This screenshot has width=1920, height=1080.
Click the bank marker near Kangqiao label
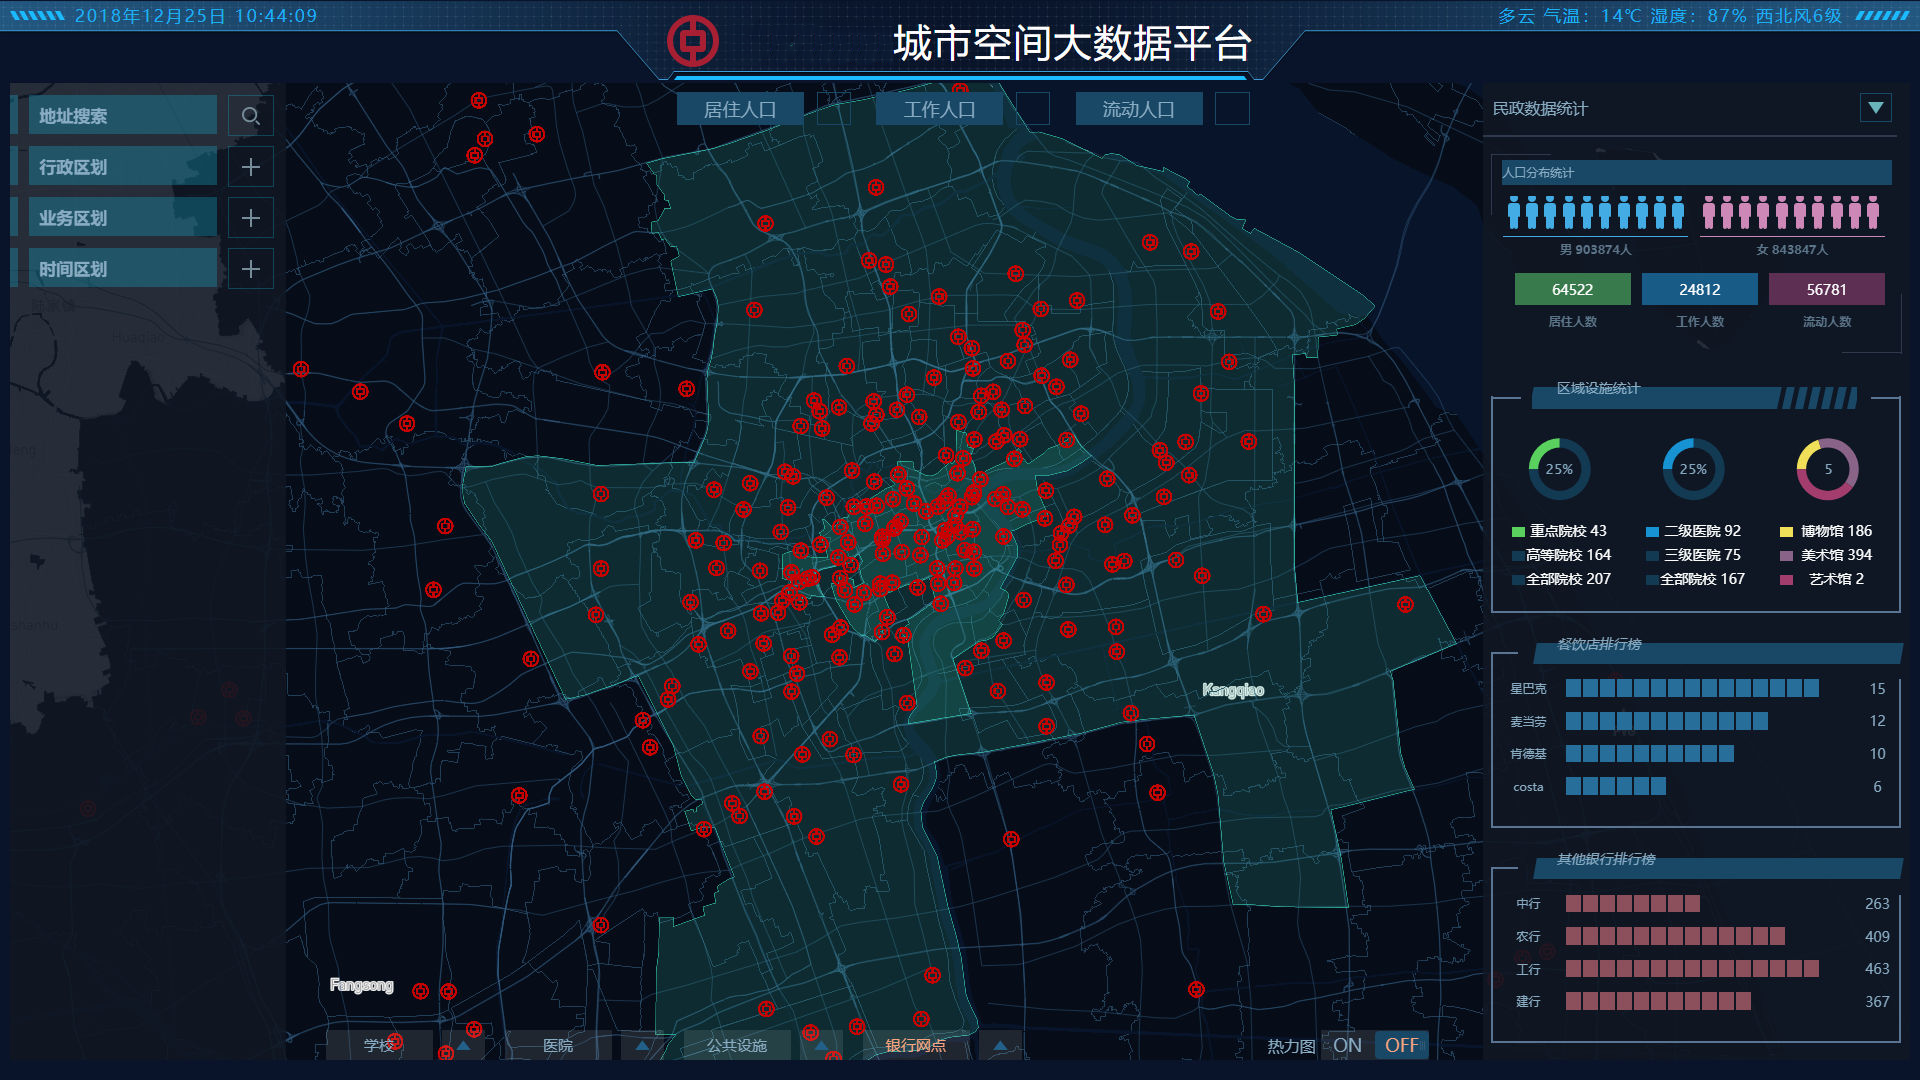tap(1130, 713)
